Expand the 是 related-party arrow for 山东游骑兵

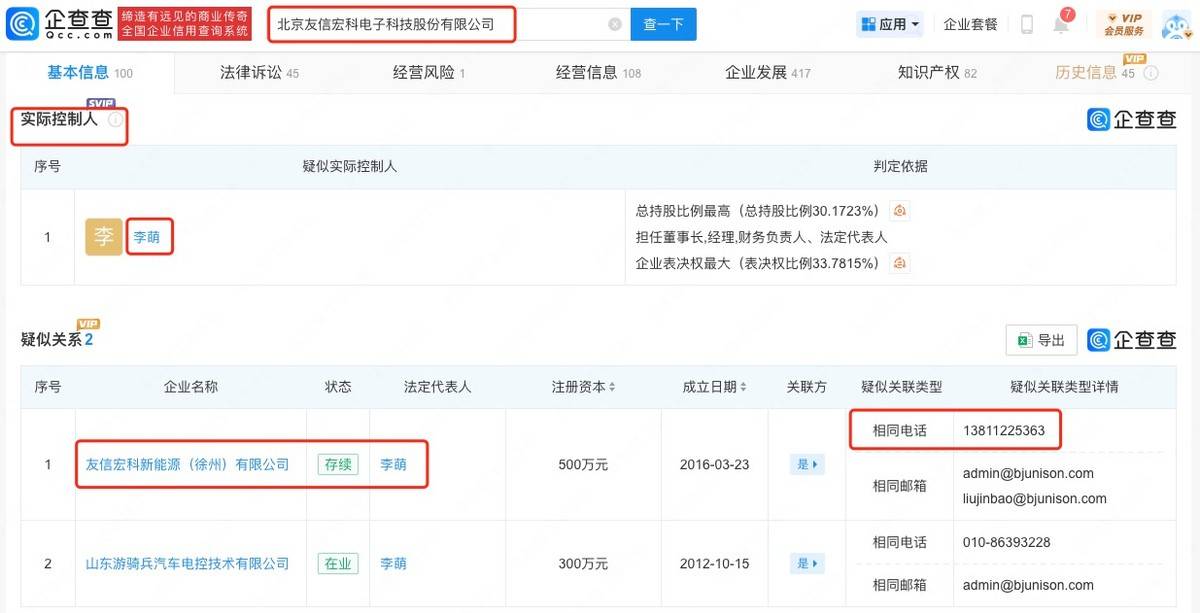806,564
